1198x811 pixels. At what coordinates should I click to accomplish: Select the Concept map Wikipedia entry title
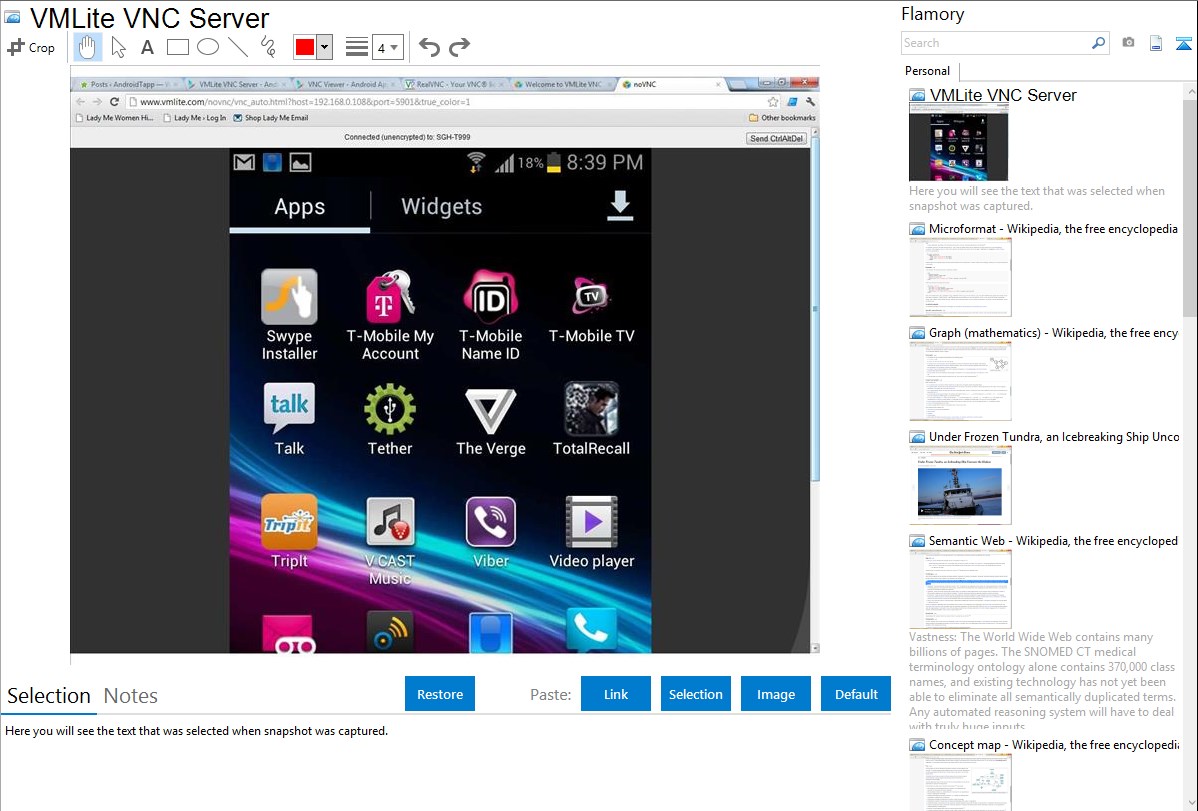[x=1054, y=744]
